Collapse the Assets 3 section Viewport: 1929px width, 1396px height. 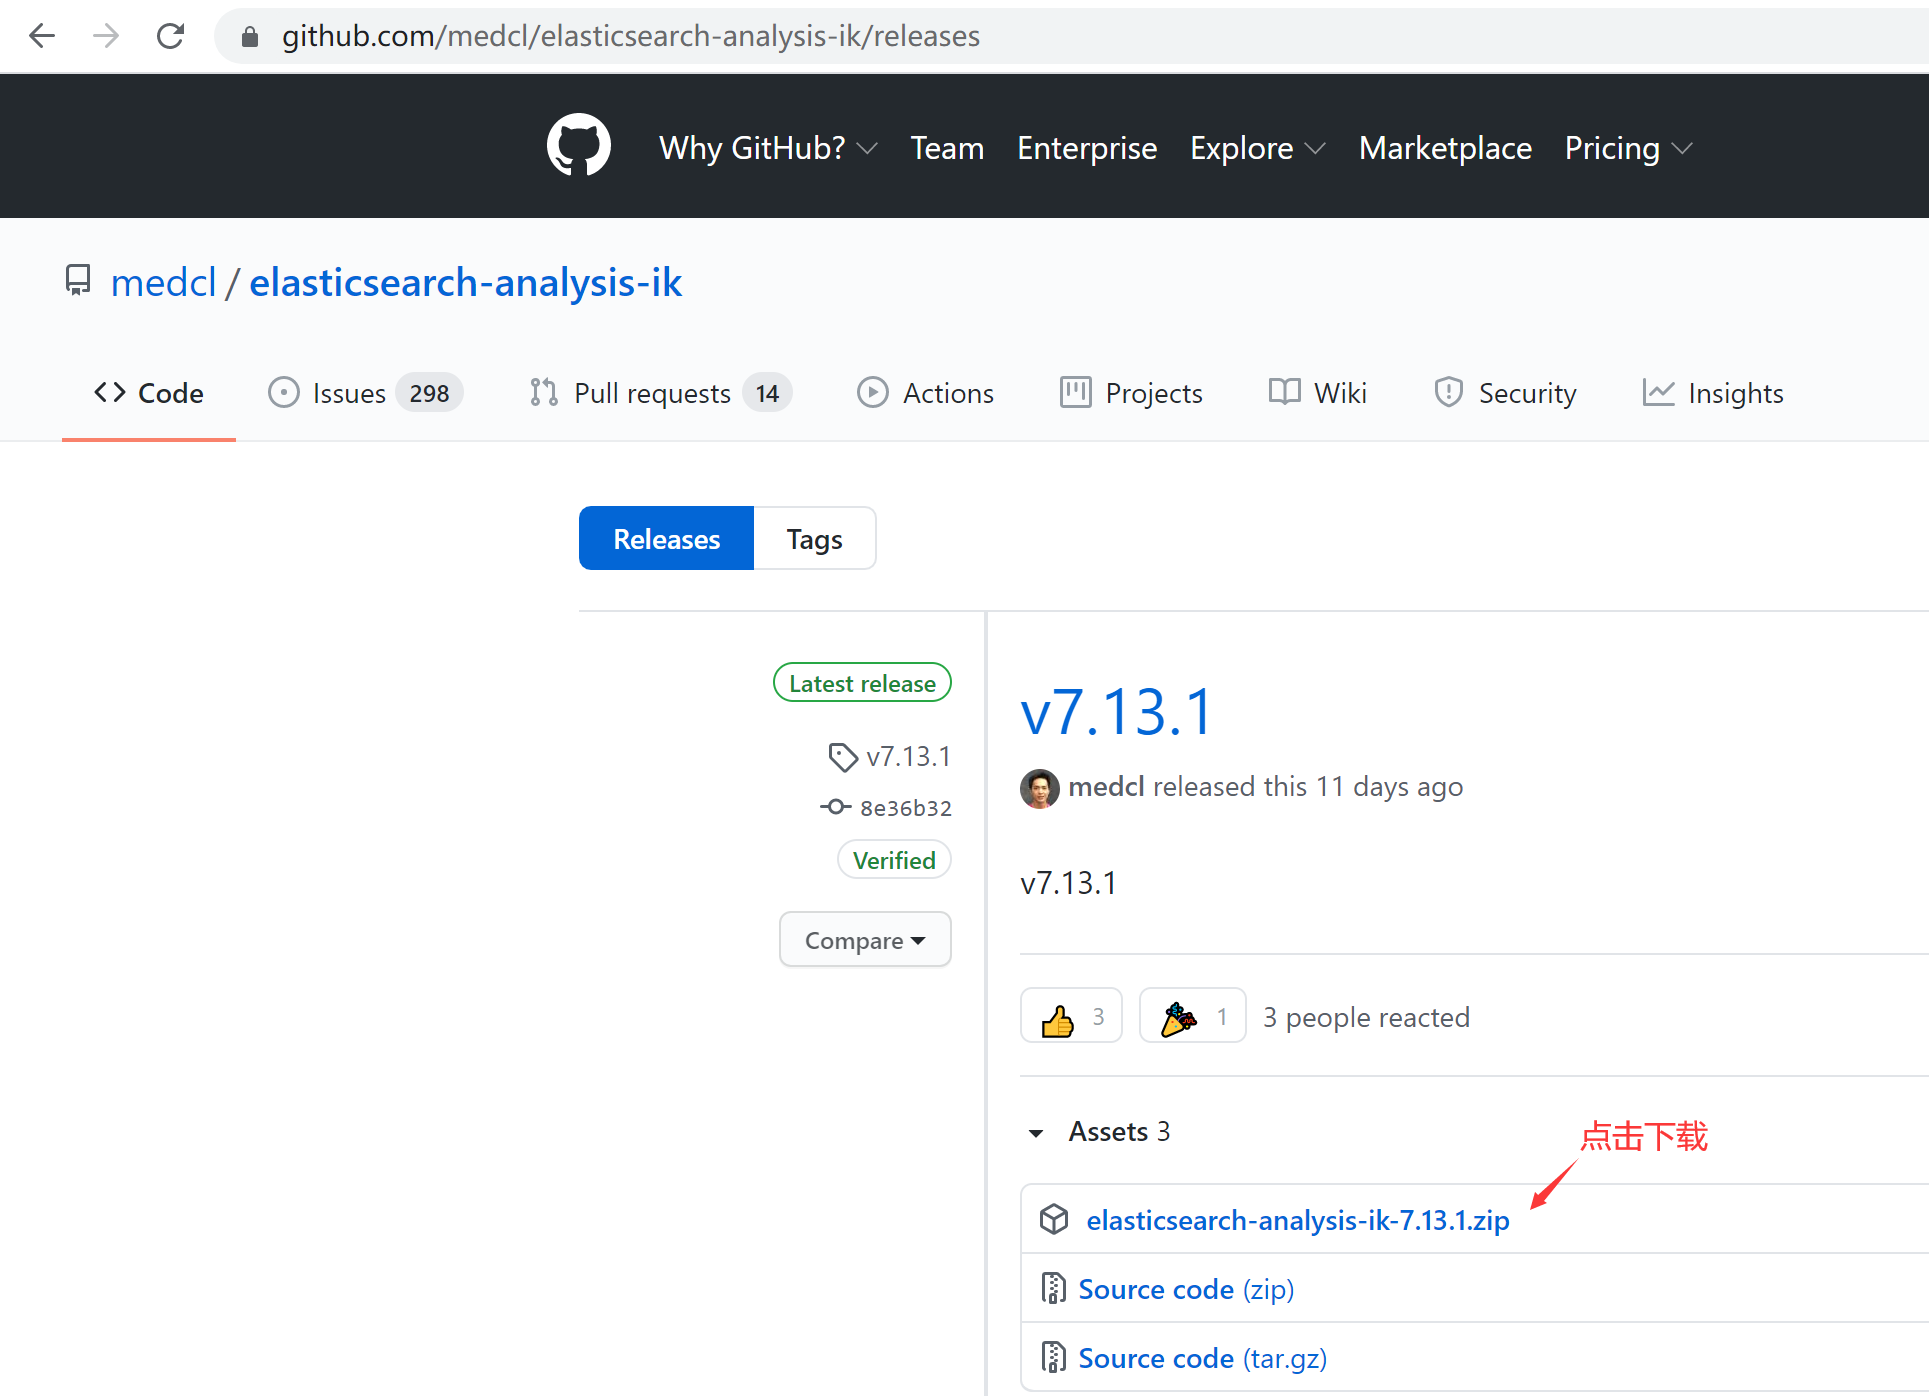pos(1099,1132)
